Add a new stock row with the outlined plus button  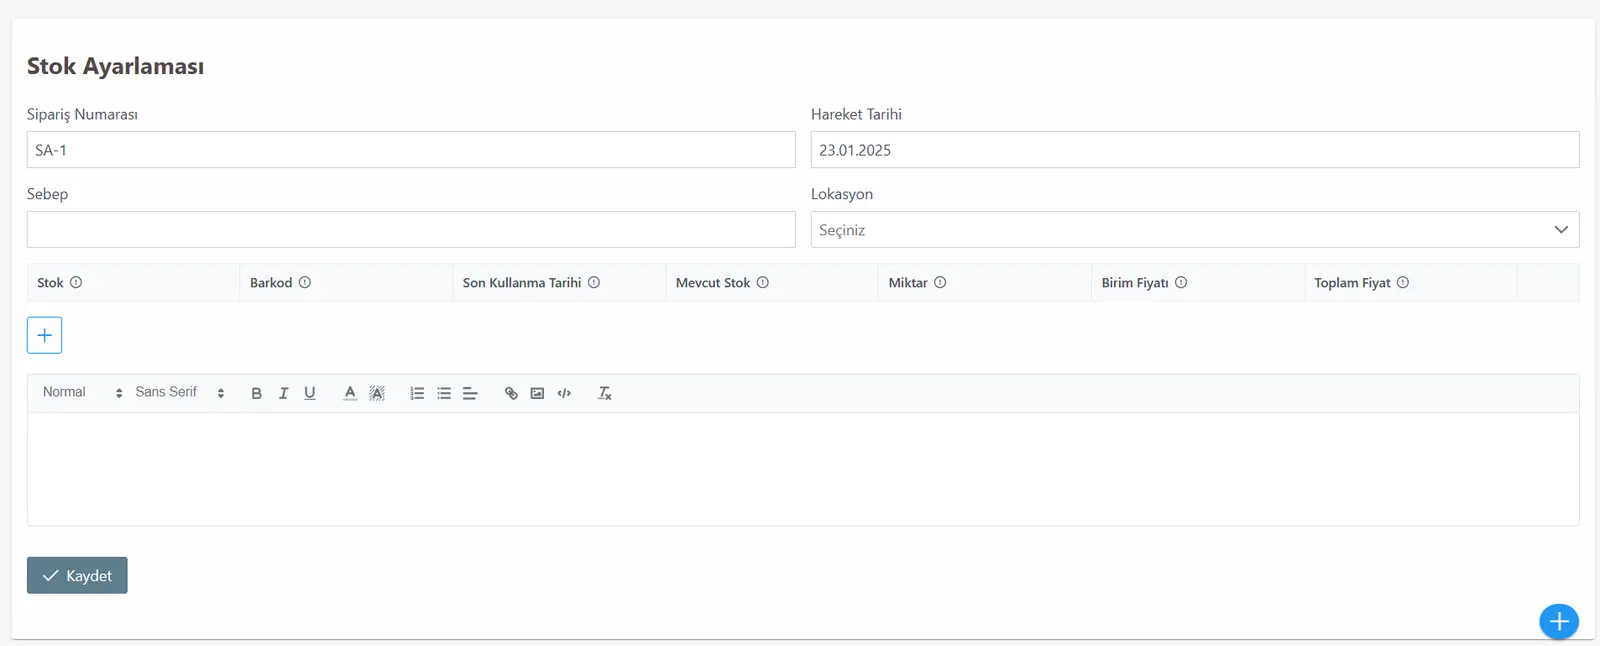[x=44, y=335]
